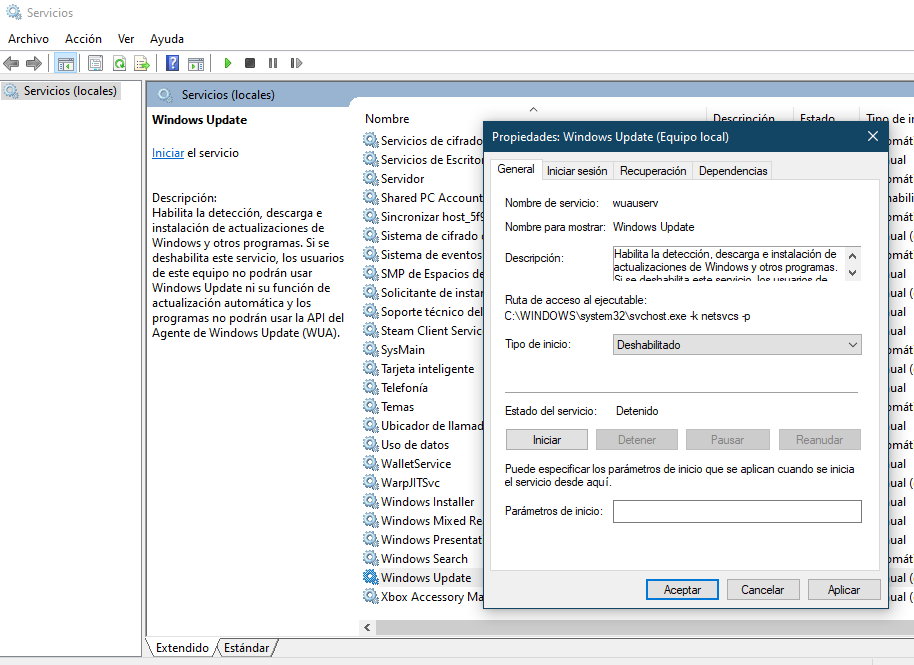Click the Parámetros de inicio input field
Viewport: 914px width, 665px height.
pos(736,511)
